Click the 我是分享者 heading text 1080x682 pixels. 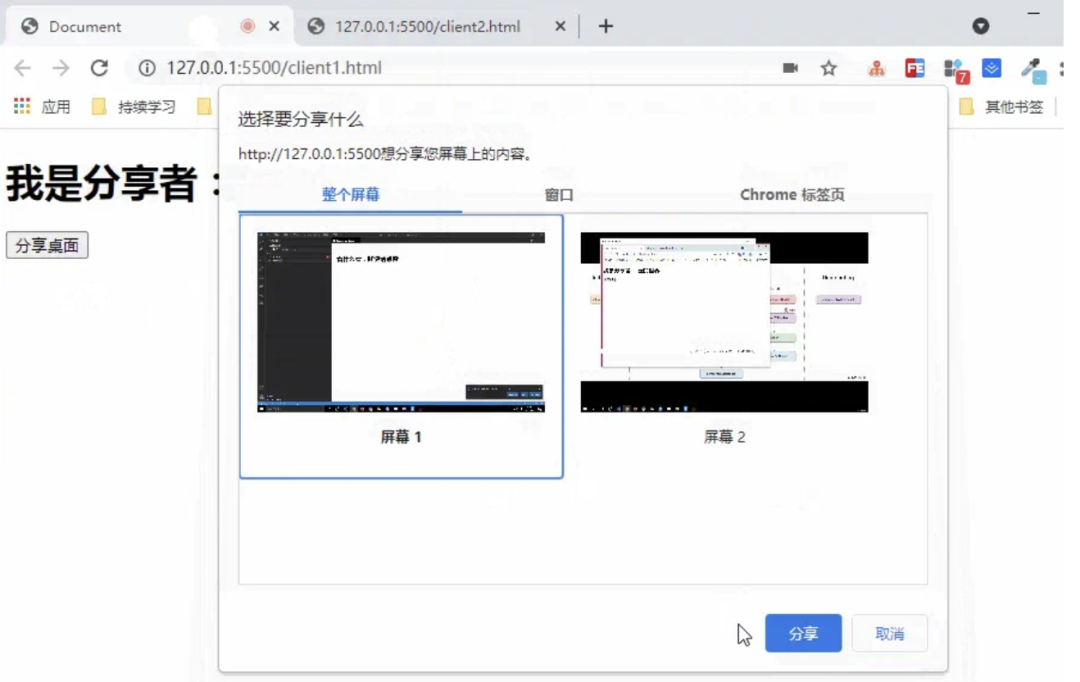click(x=114, y=184)
